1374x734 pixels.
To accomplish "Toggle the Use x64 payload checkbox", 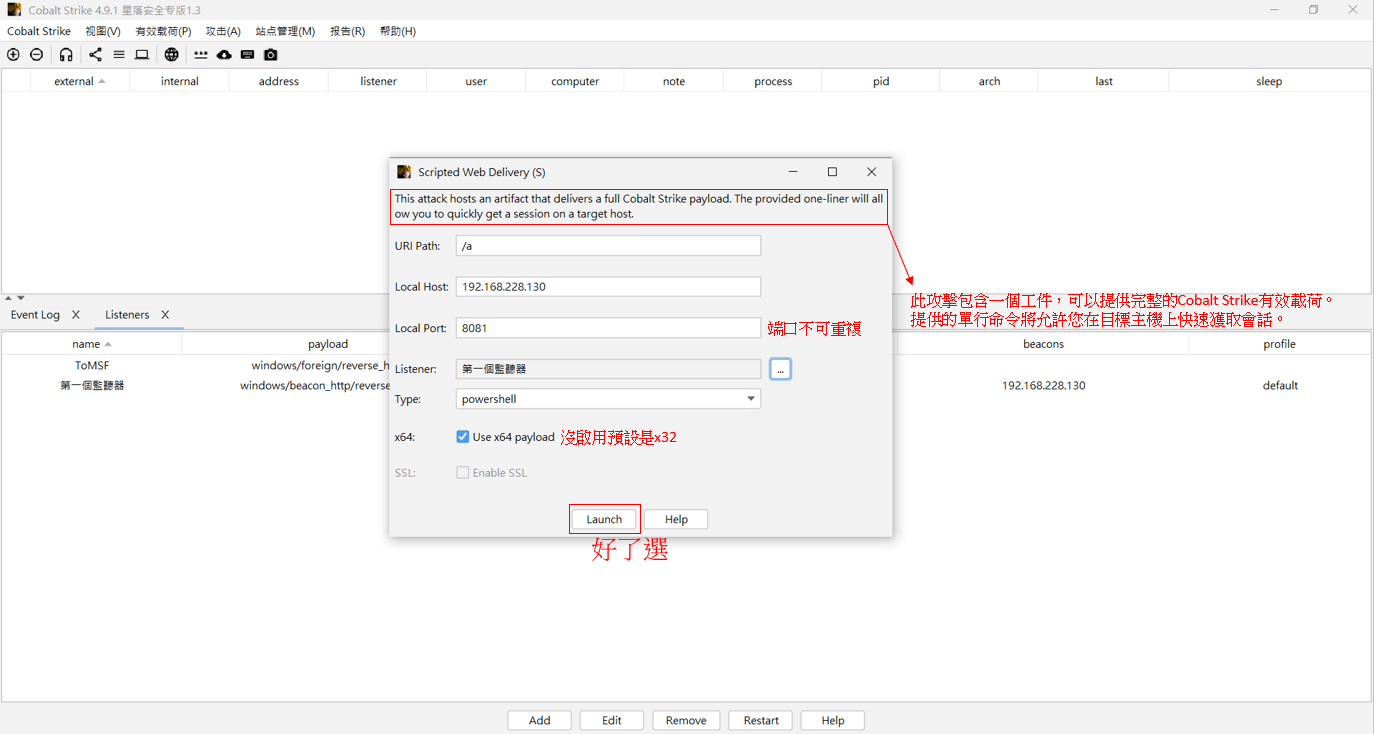I will (x=463, y=437).
